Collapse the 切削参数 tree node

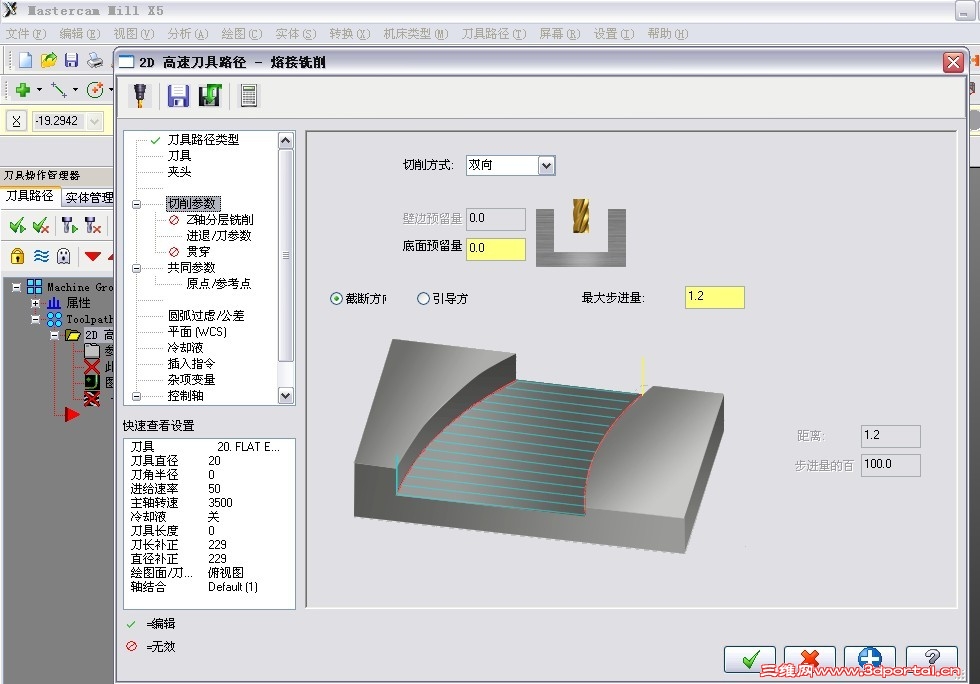tap(136, 204)
